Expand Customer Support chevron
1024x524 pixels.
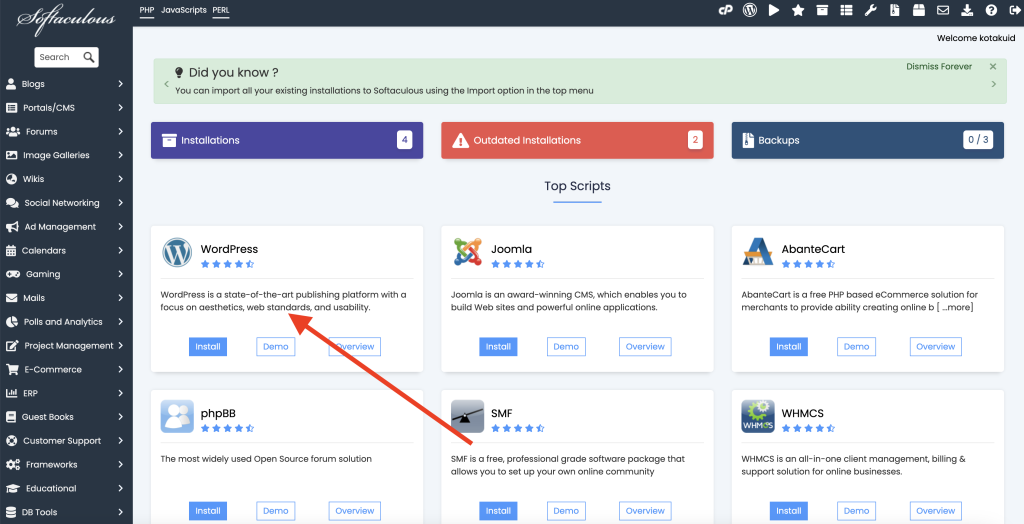coord(121,440)
